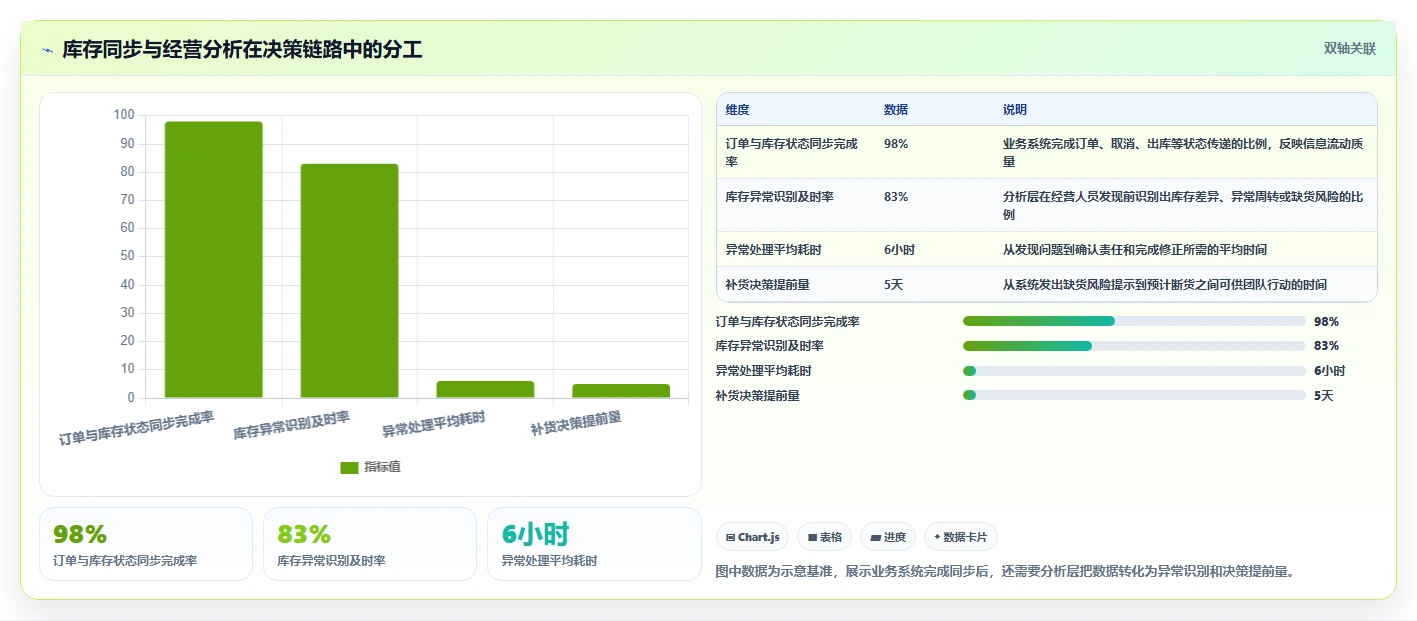
Task: Click the Chart.js chip icon
Action: click(731, 538)
